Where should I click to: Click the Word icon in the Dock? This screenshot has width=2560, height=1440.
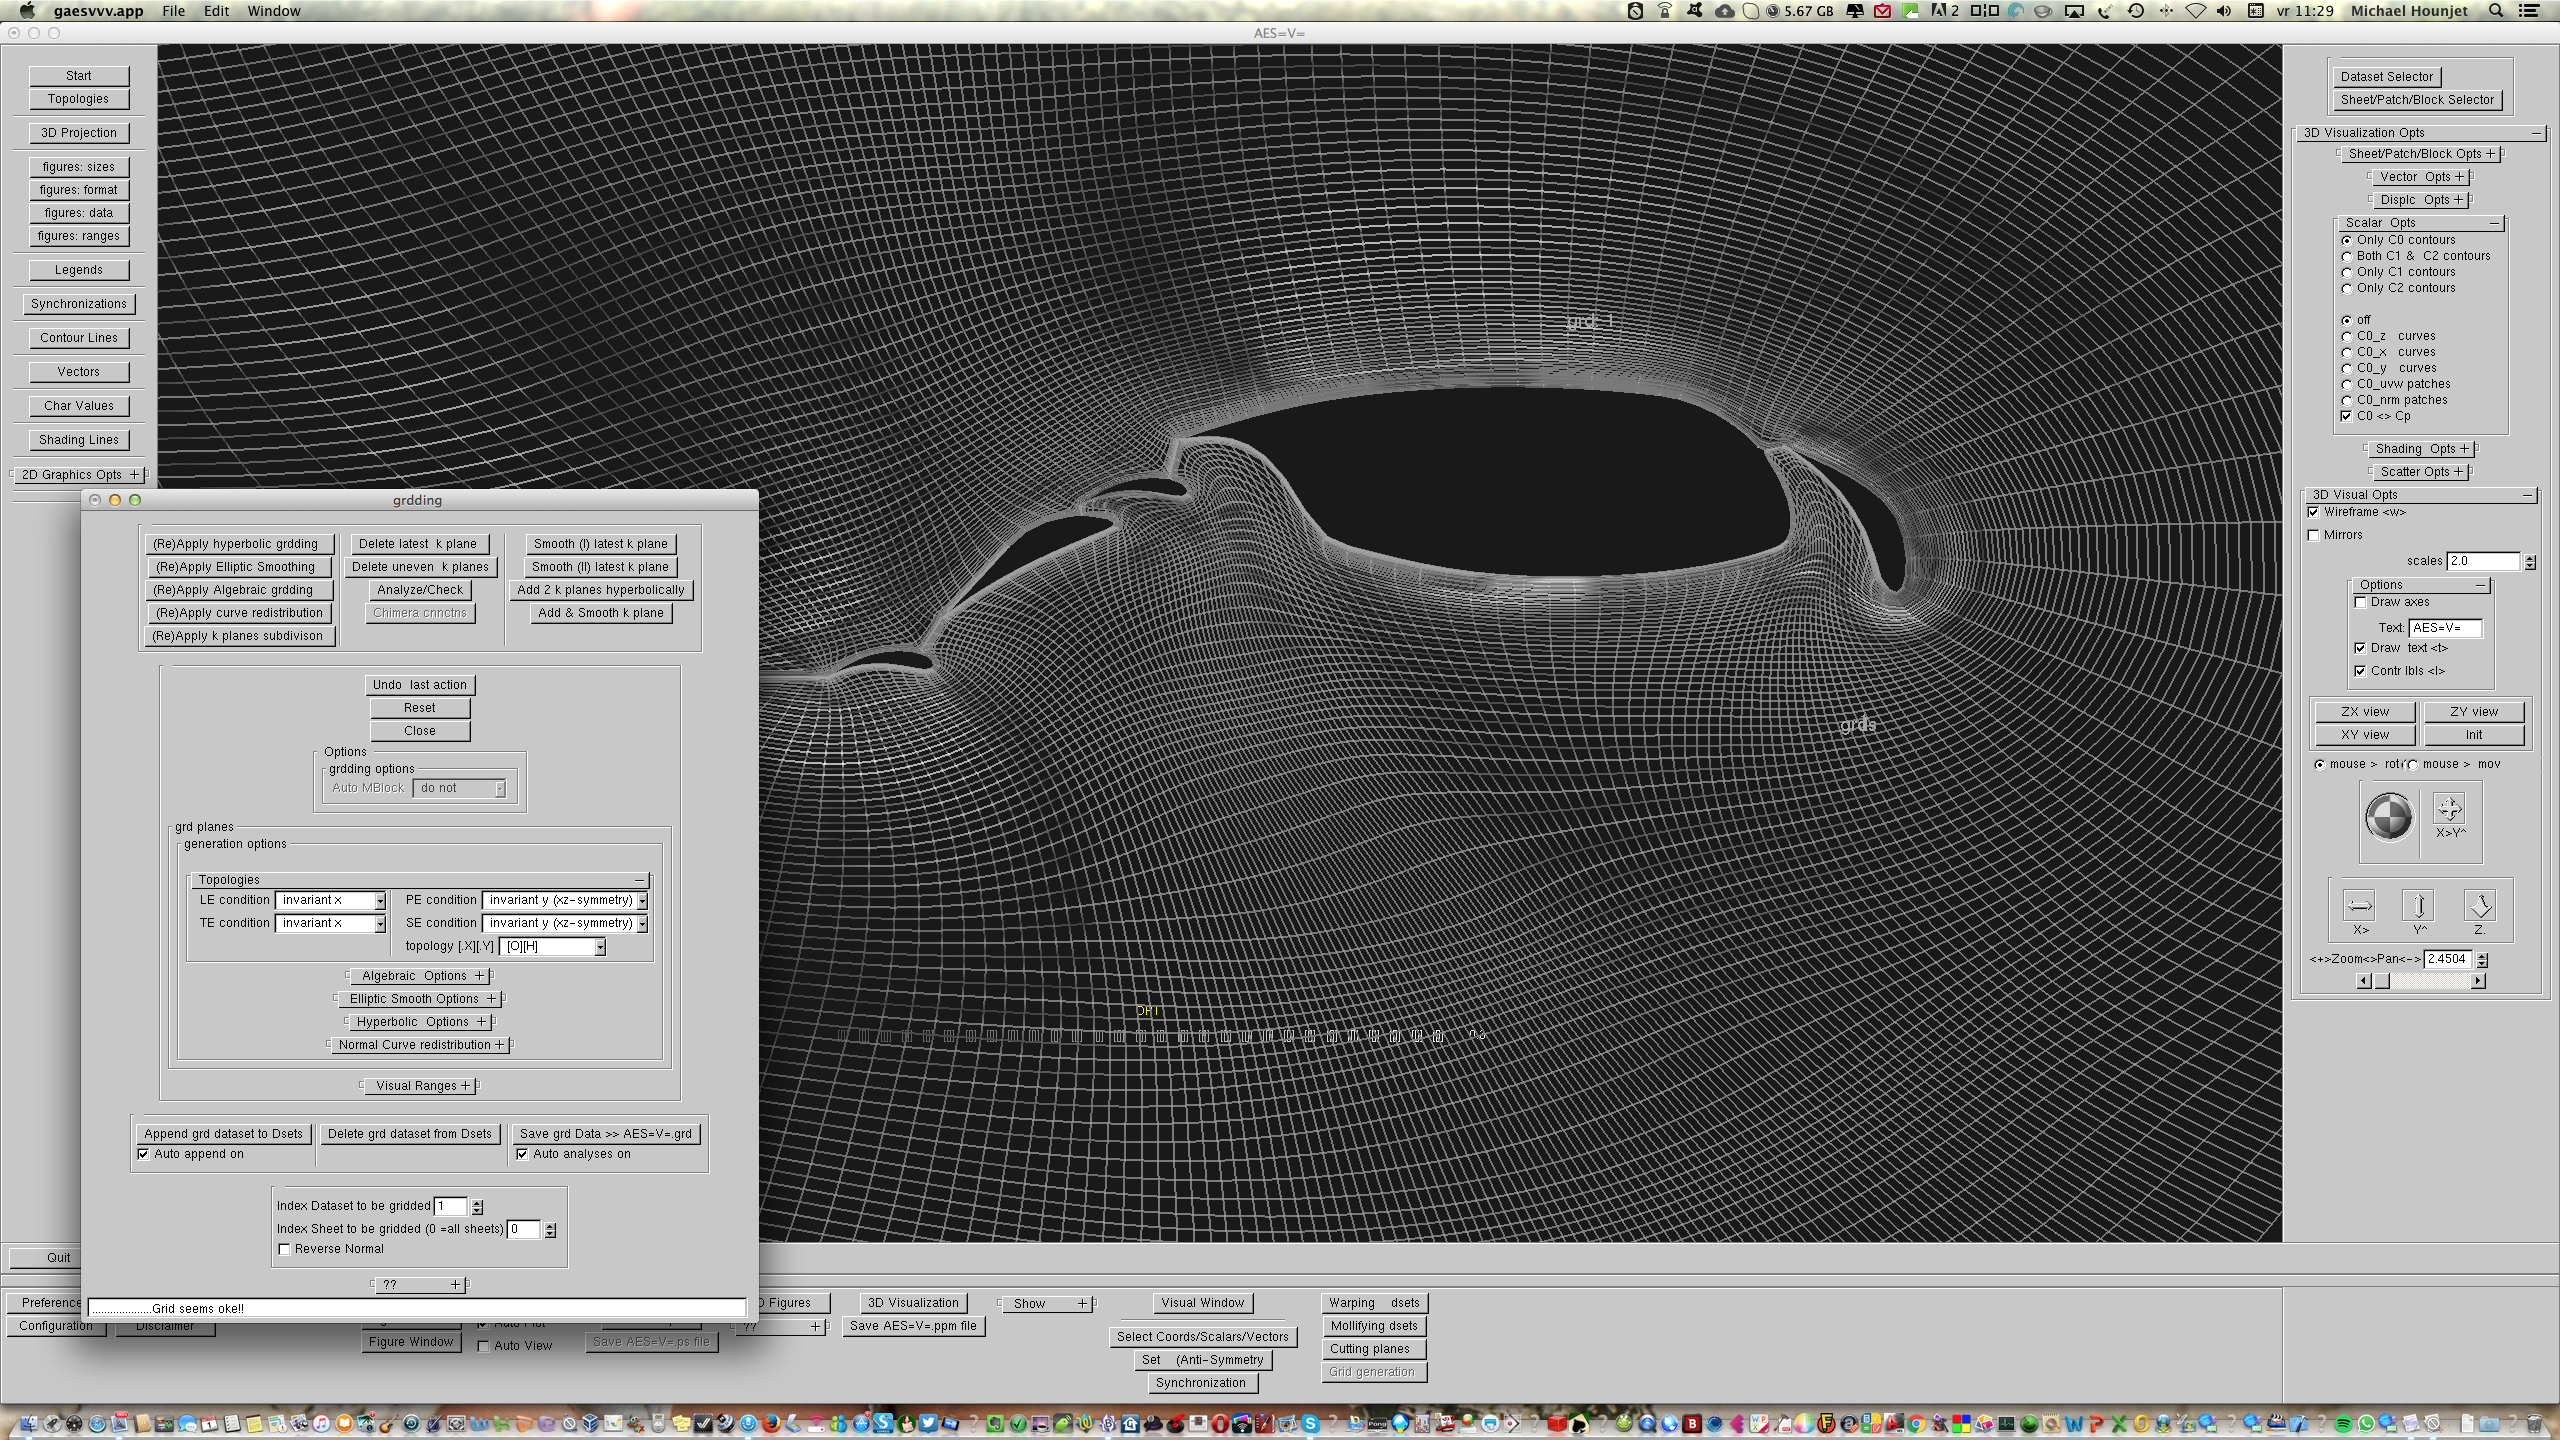coord(2074,1423)
